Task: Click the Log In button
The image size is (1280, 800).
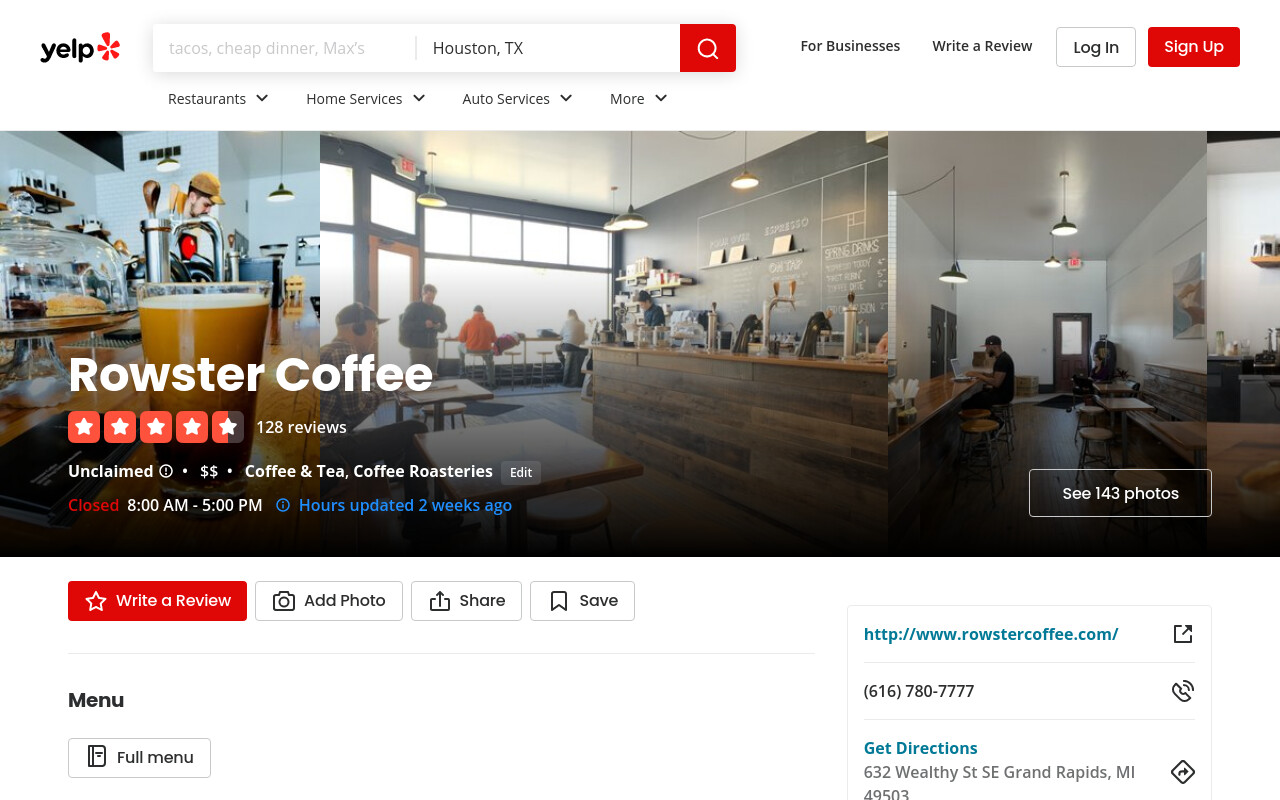Action: tap(1096, 47)
